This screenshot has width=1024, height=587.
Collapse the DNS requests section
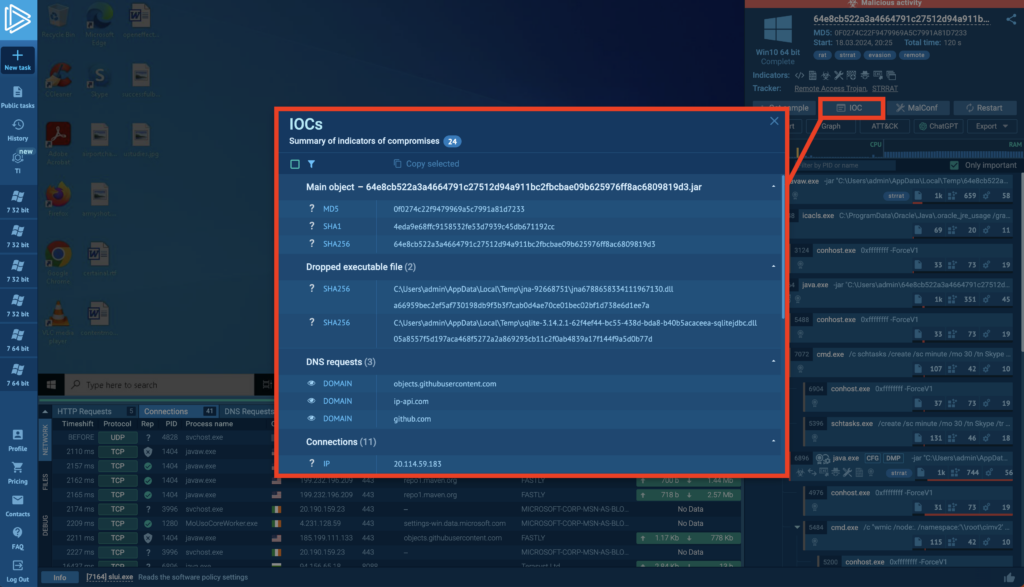pyautogui.click(x=773, y=361)
